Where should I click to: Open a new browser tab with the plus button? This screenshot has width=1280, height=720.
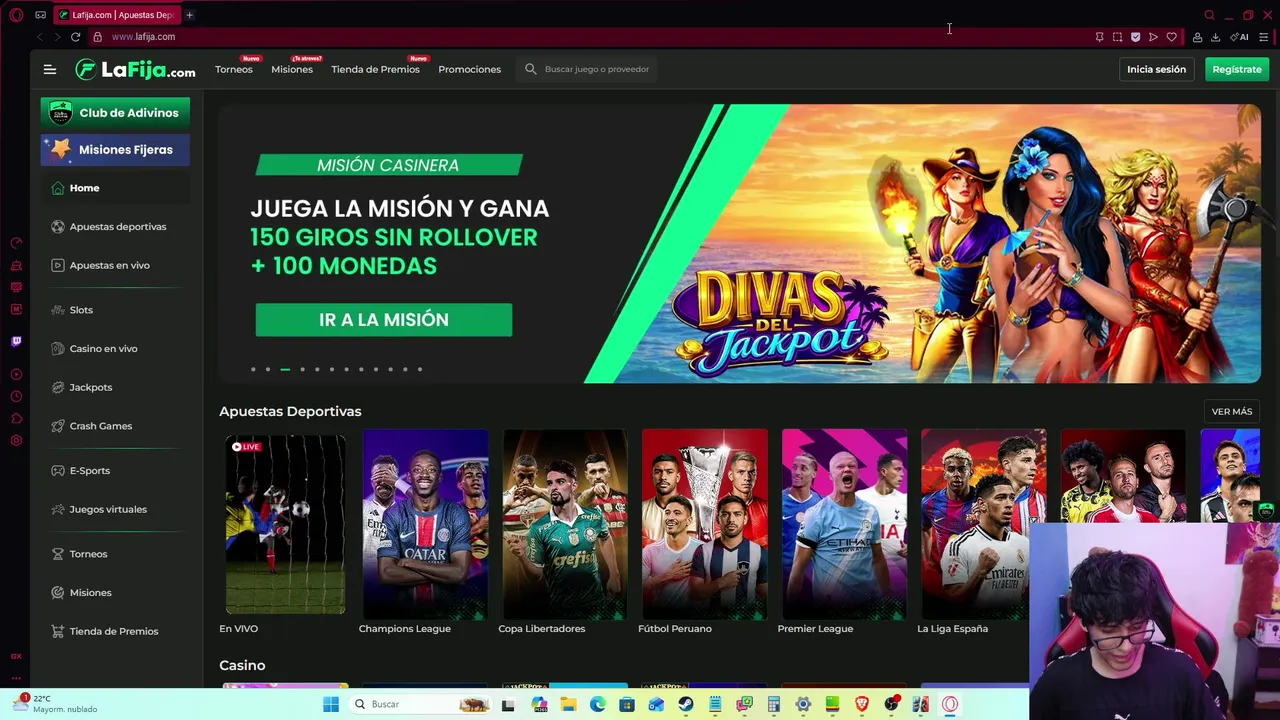coord(189,15)
